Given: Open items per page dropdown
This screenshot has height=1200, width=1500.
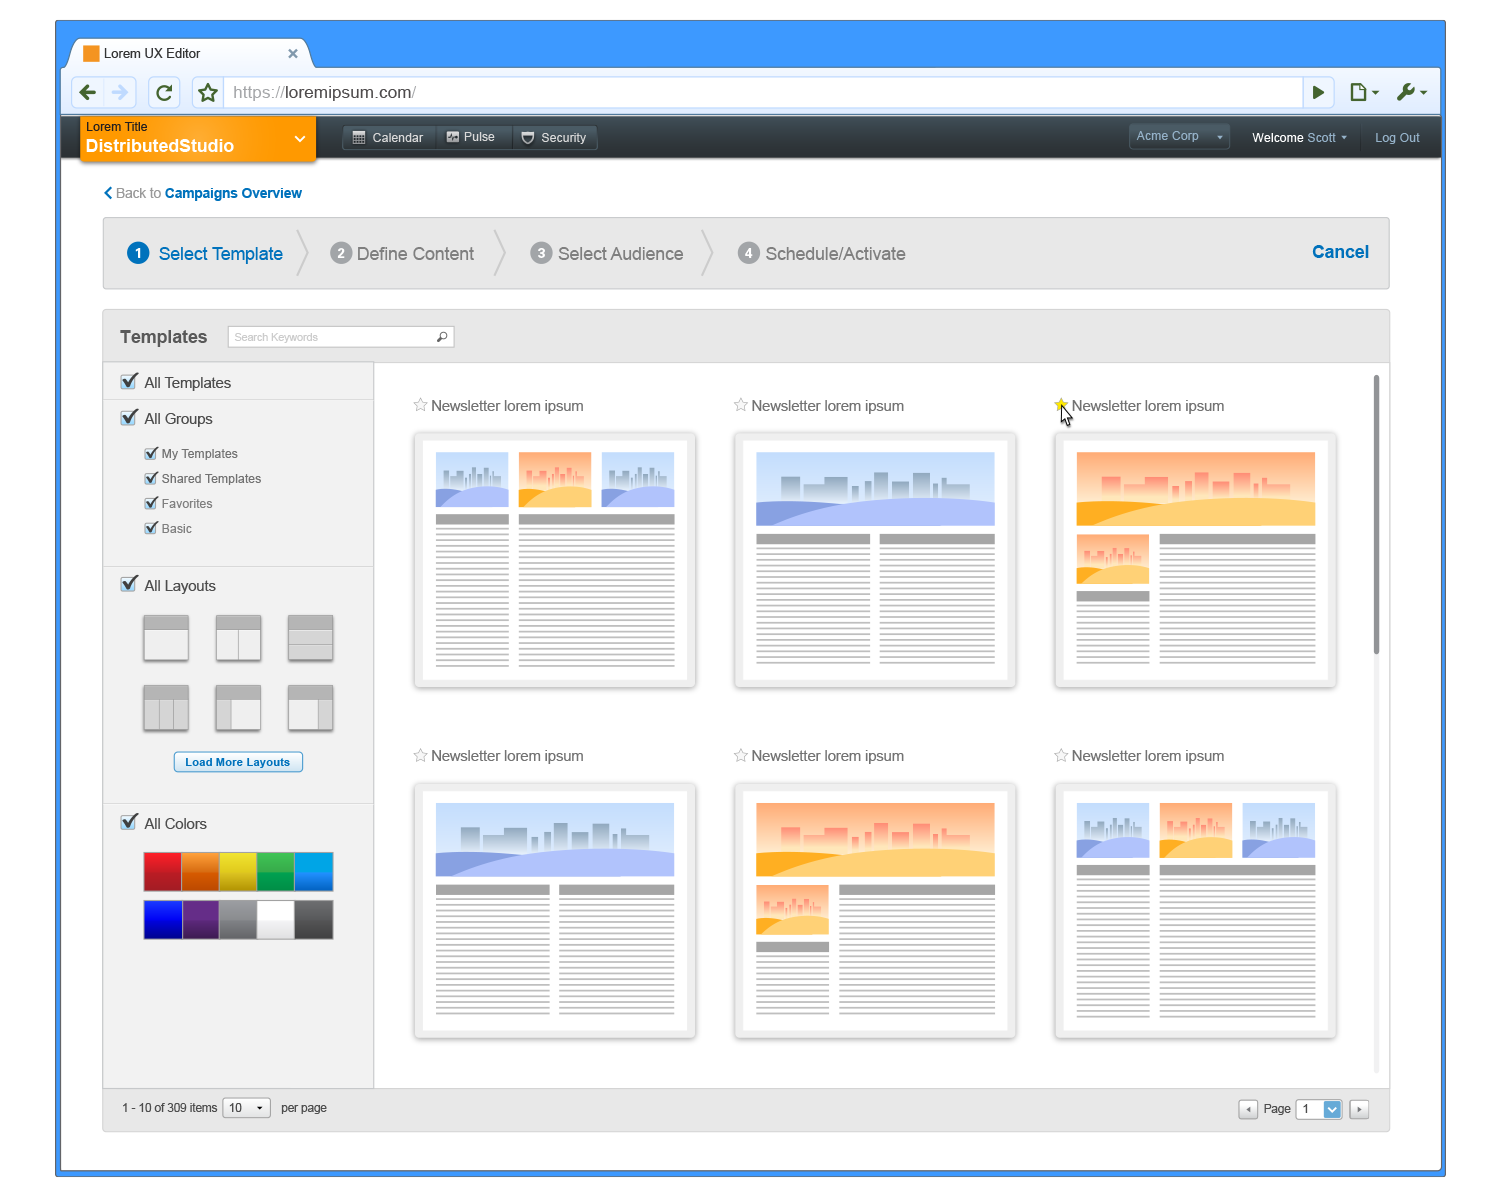Looking at the screenshot, I should [x=246, y=1108].
